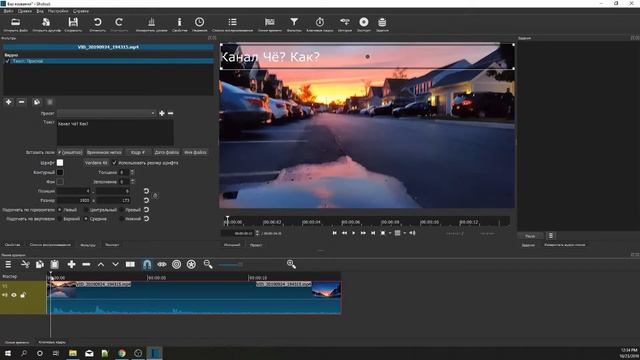Step the player timecode spinner

coord(257,233)
